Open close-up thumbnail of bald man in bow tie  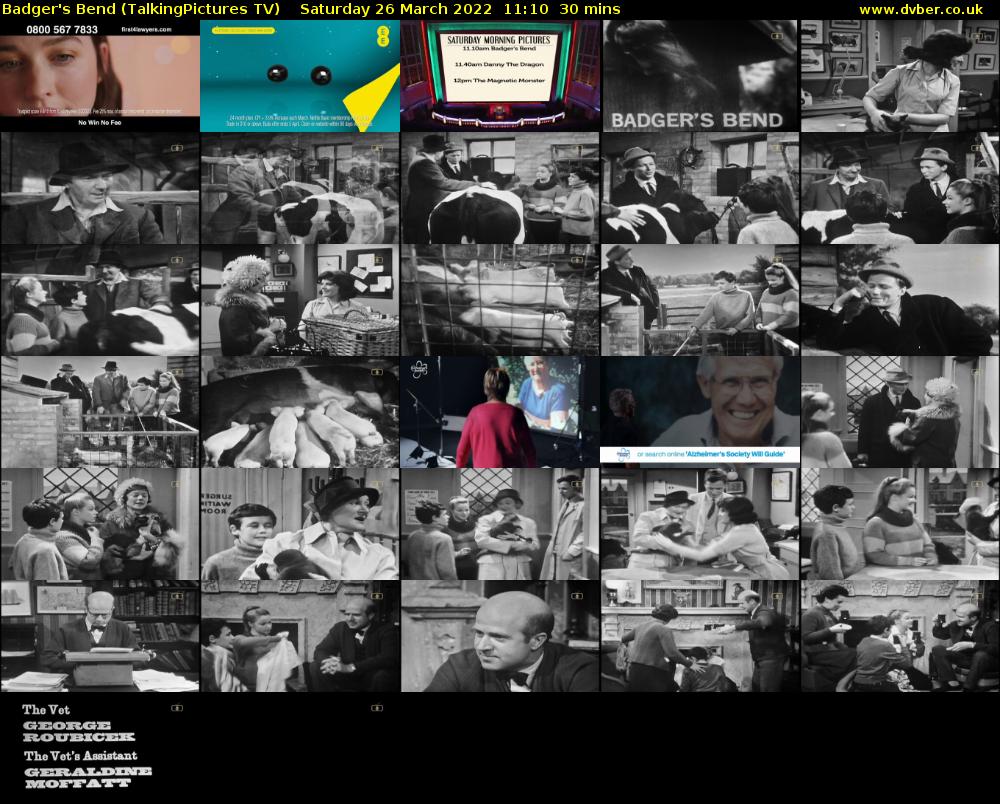[500, 636]
